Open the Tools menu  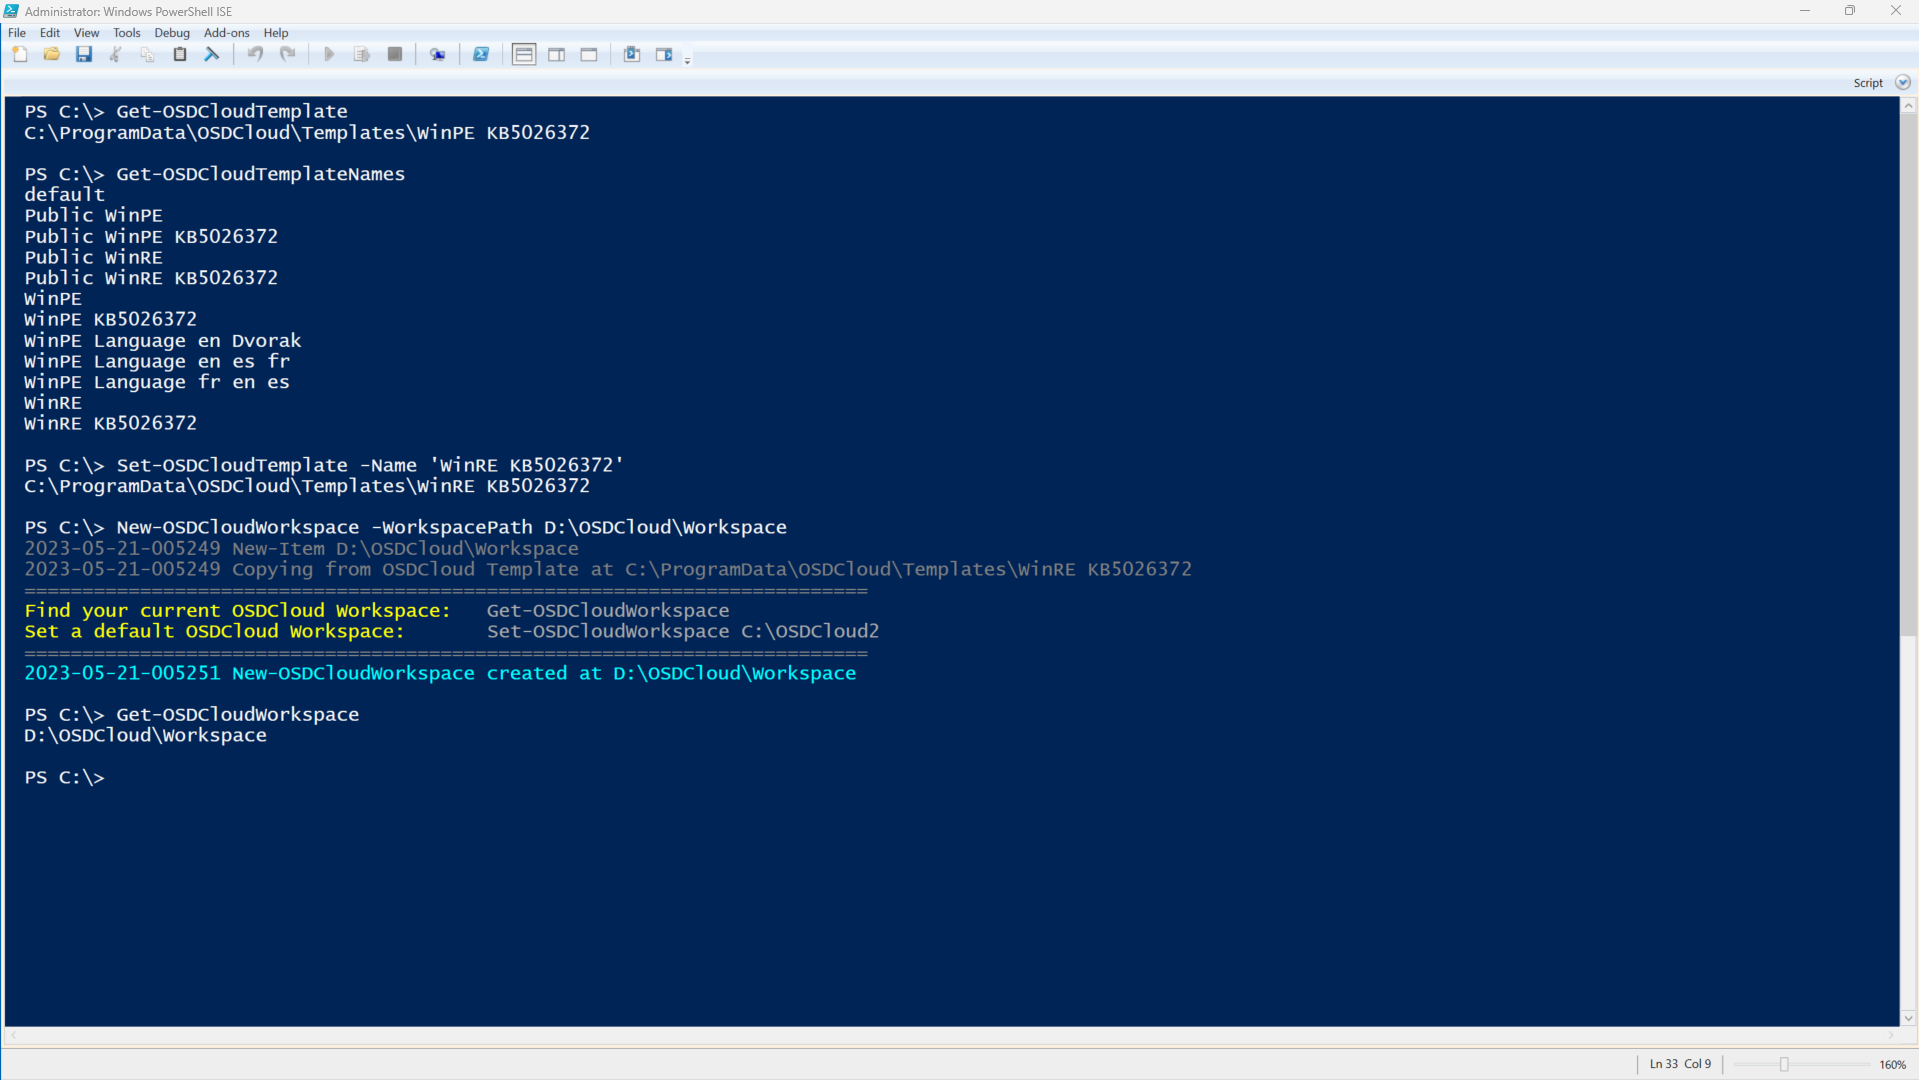click(127, 33)
